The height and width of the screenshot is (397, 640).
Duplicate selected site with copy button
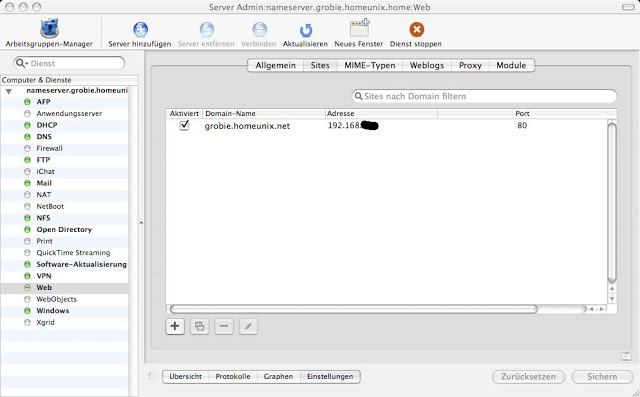point(199,326)
